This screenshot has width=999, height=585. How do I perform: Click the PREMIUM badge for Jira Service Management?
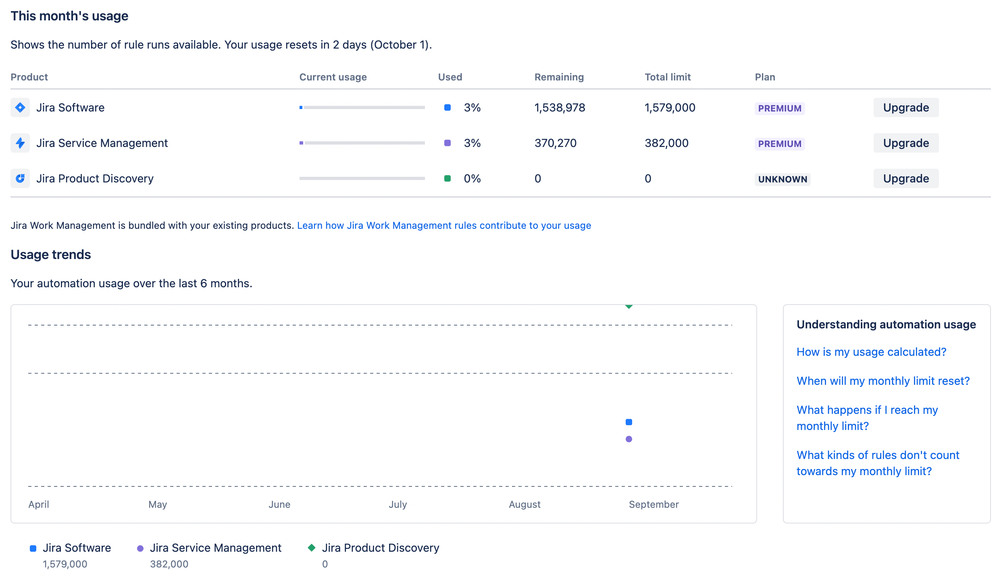tap(780, 144)
